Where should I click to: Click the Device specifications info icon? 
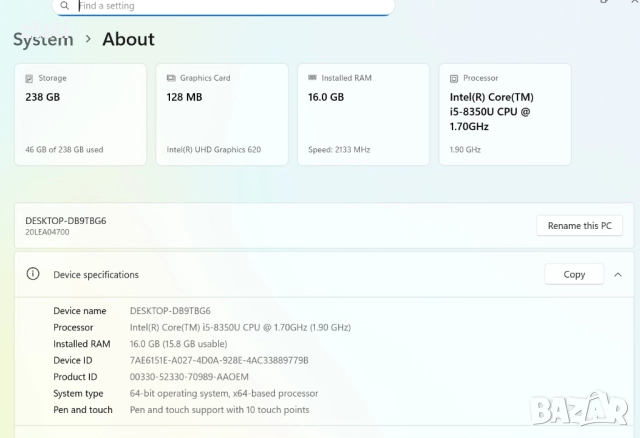pyautogui.click(x=33, y=274)
